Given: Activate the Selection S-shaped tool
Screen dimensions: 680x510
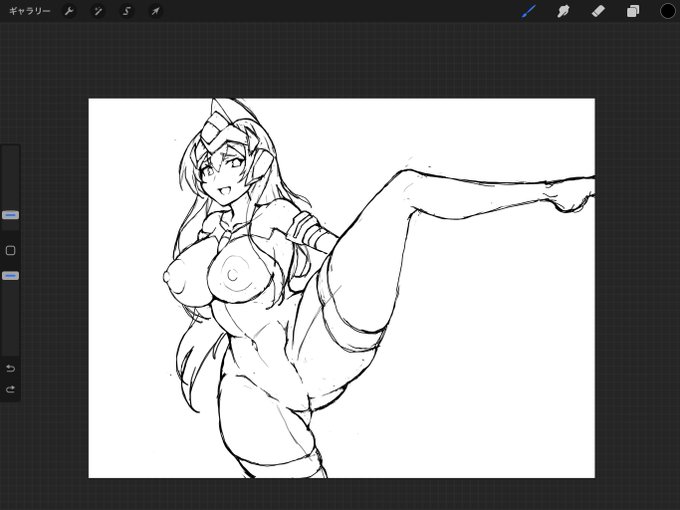Looking at the screenshot, I should [x=127, y=11].
